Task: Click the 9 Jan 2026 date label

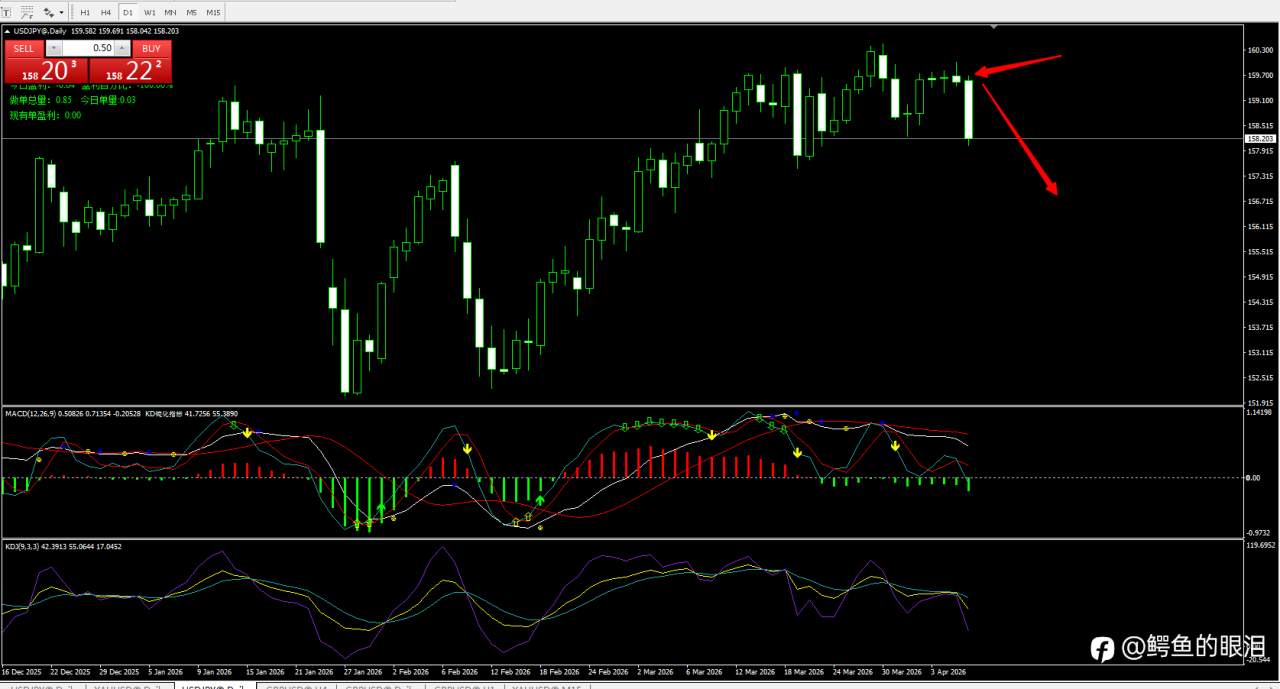Action: point(215,672)
